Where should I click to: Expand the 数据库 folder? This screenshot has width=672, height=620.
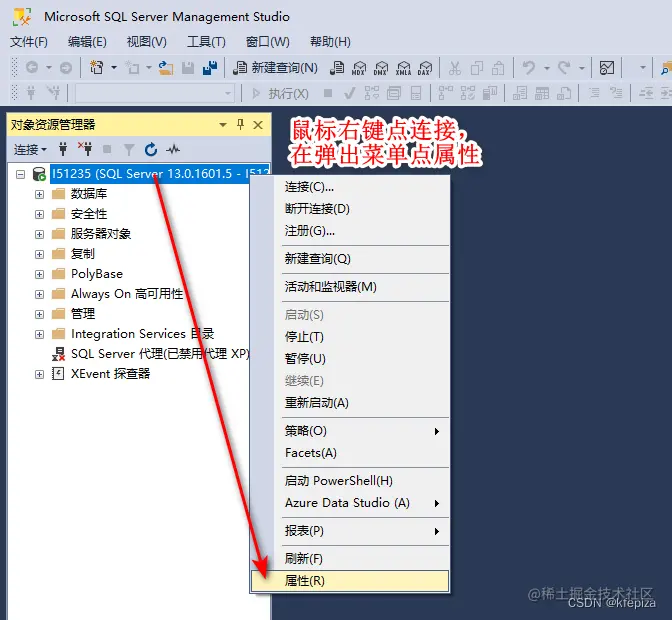coord(39,195)
